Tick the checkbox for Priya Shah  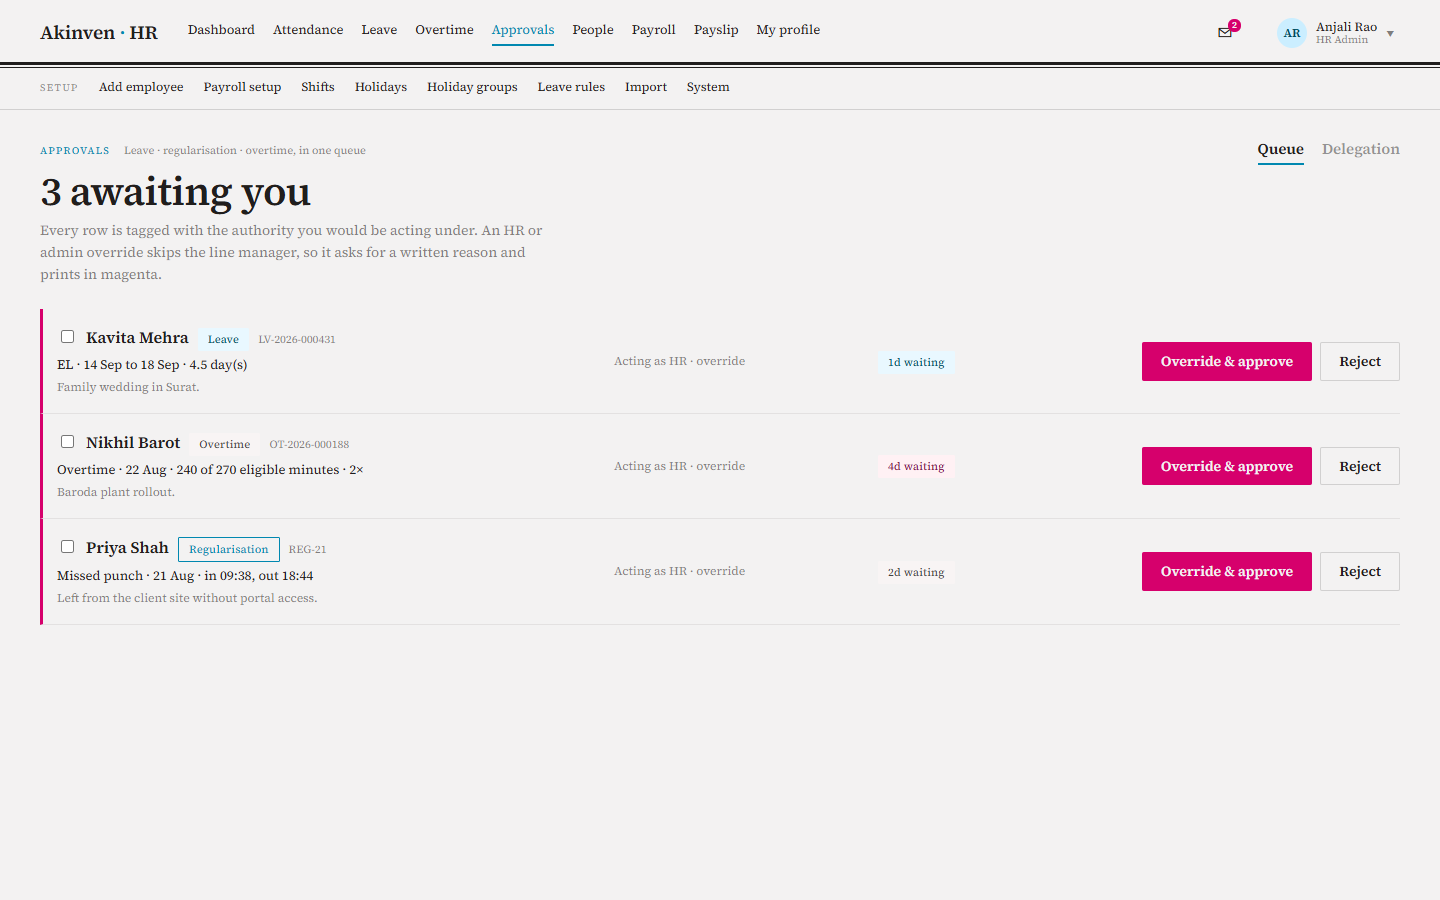click(67, 547)
